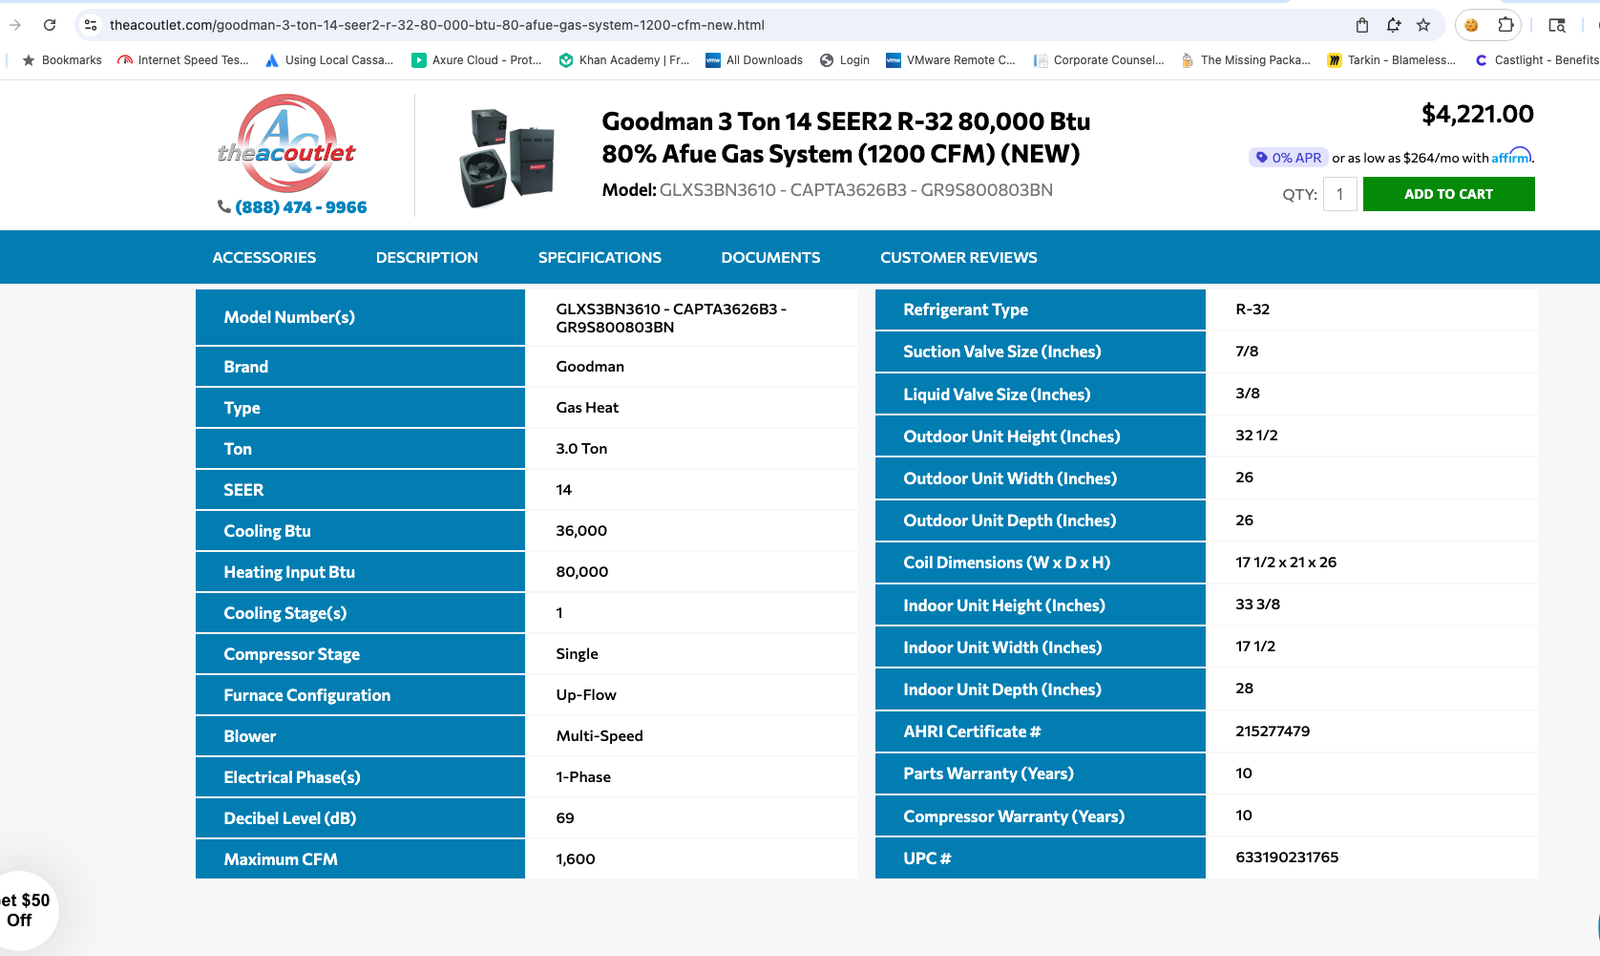This screenshot has width=1600, height=956.
Task: Click the Decibel Level value '69'
Action: (x=565, y=818)
